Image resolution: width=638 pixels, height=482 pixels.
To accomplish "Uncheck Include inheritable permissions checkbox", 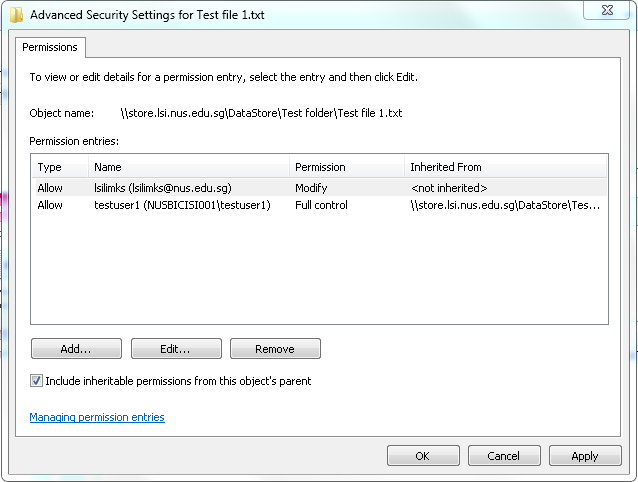I will point(36,381).
